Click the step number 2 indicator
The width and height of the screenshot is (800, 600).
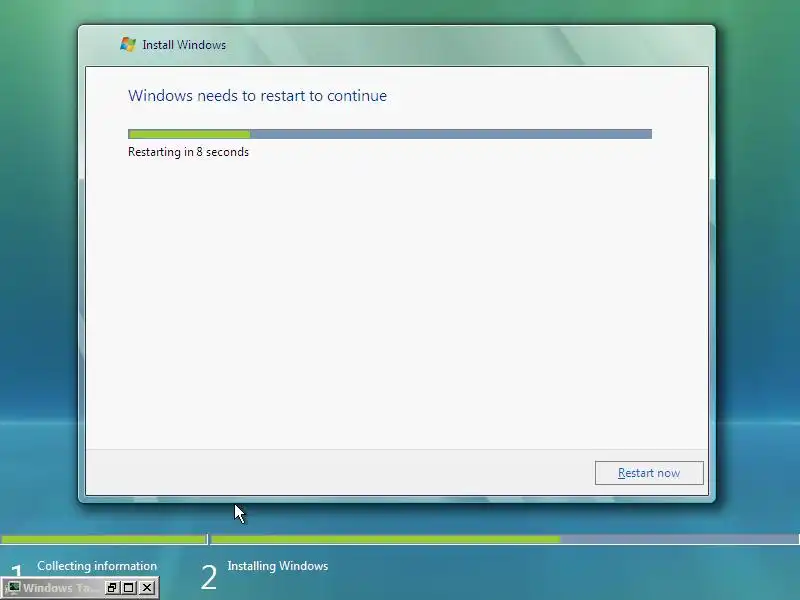[x=209, y=578]
